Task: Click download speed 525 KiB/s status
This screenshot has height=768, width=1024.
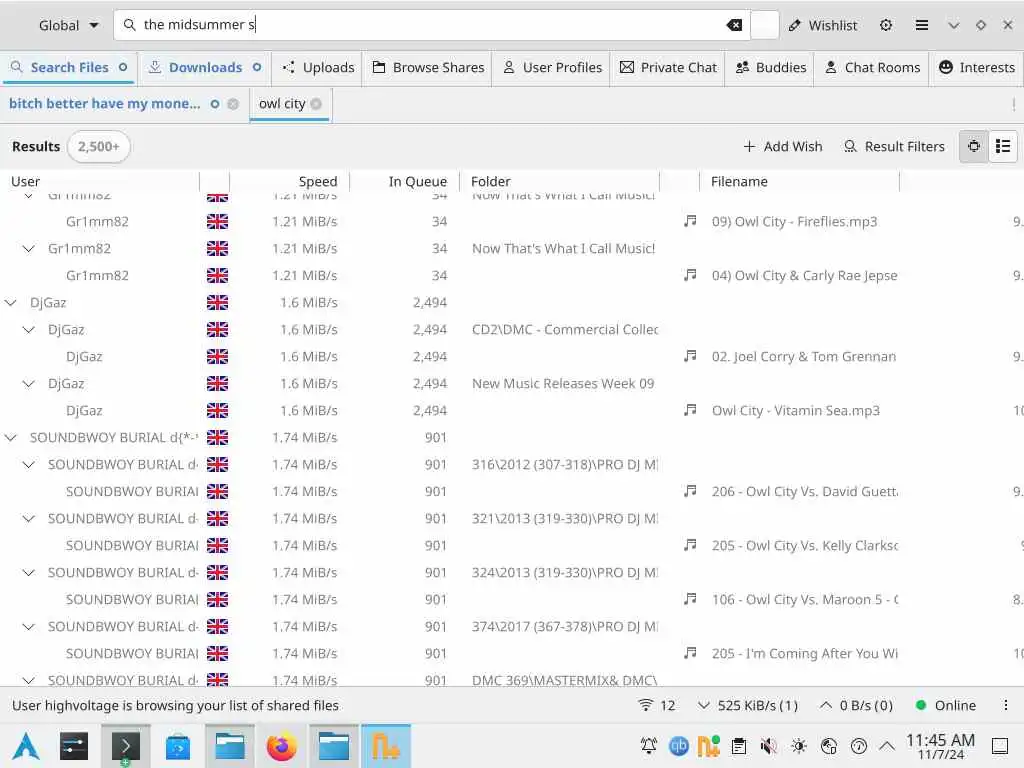Action: click(748, 705)
